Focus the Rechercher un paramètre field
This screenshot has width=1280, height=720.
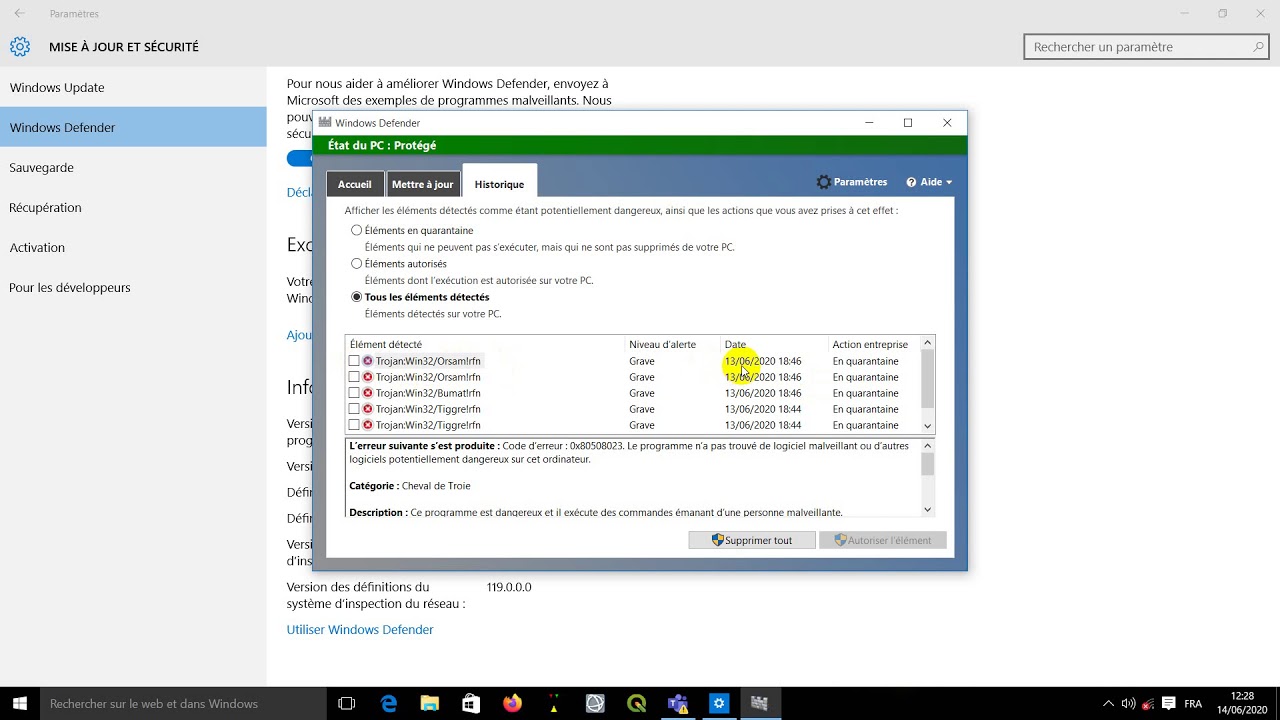pos(1146,47)
